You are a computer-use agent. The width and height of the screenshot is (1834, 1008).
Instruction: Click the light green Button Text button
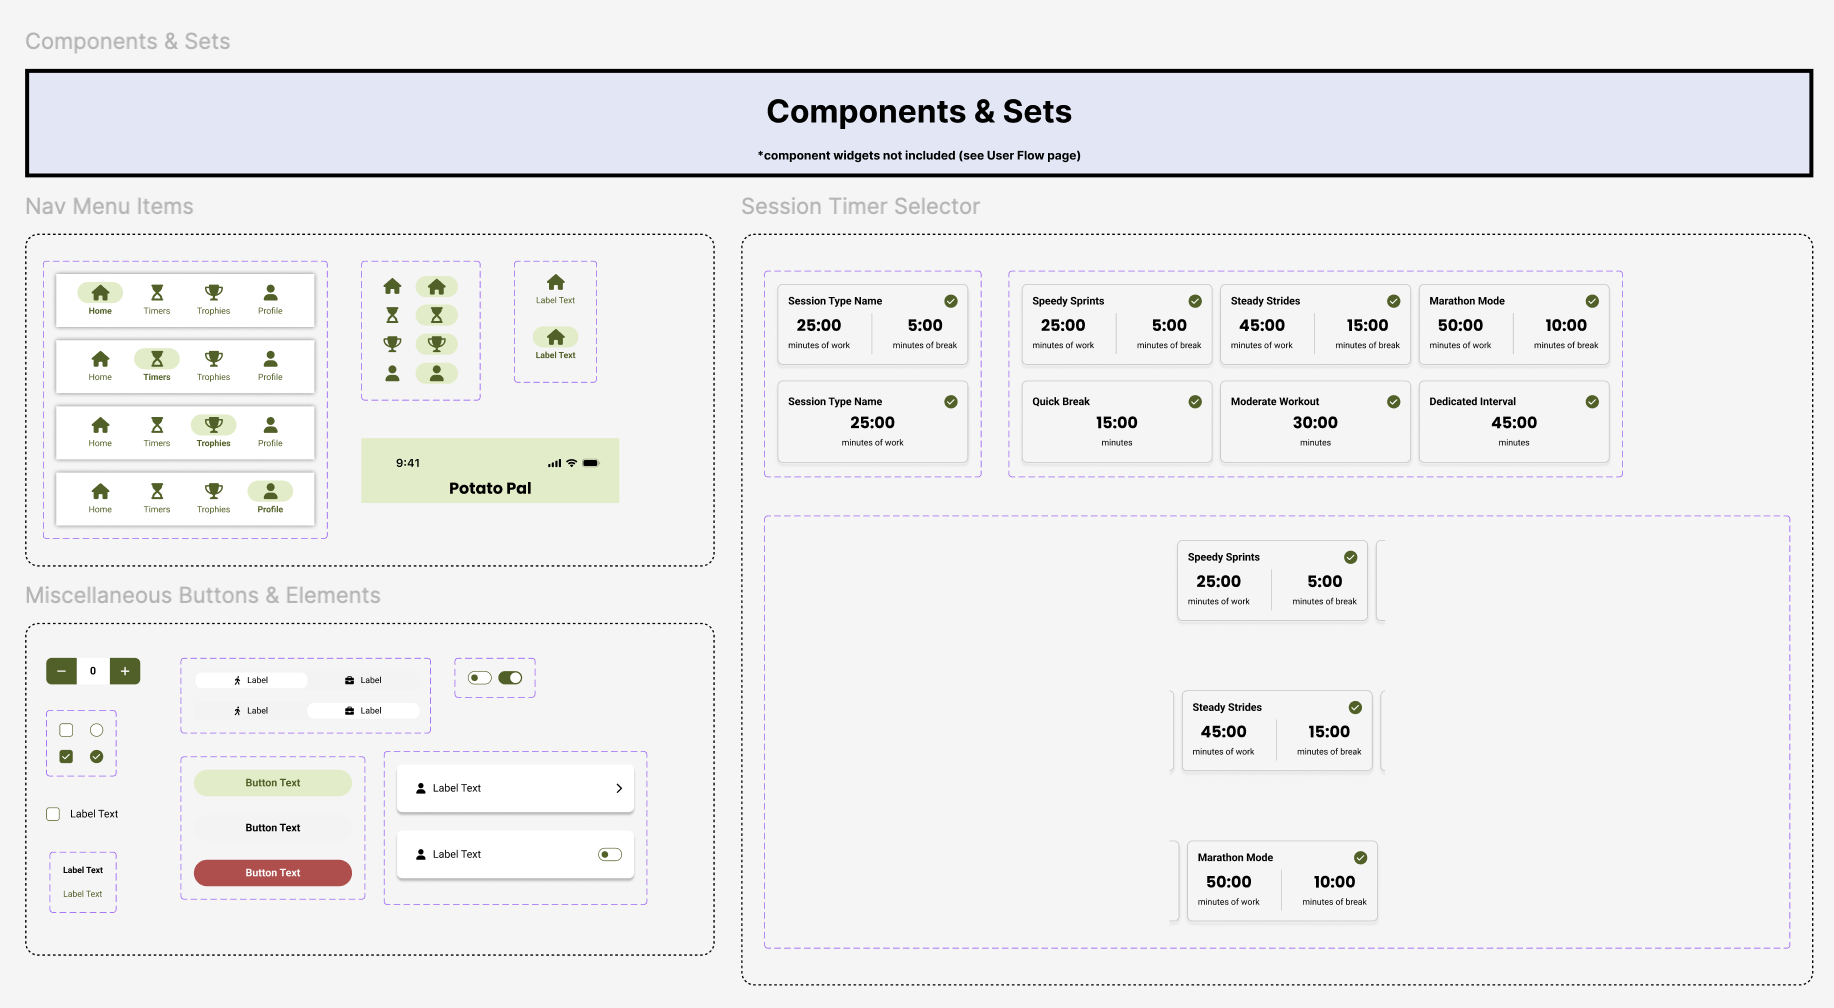pos(273,783)
